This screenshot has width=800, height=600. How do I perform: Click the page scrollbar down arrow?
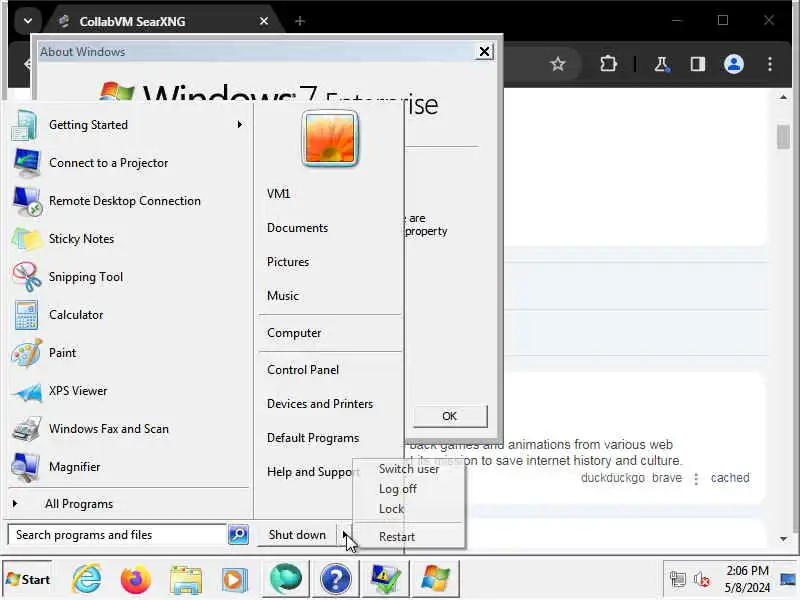[x=783, y=539]
